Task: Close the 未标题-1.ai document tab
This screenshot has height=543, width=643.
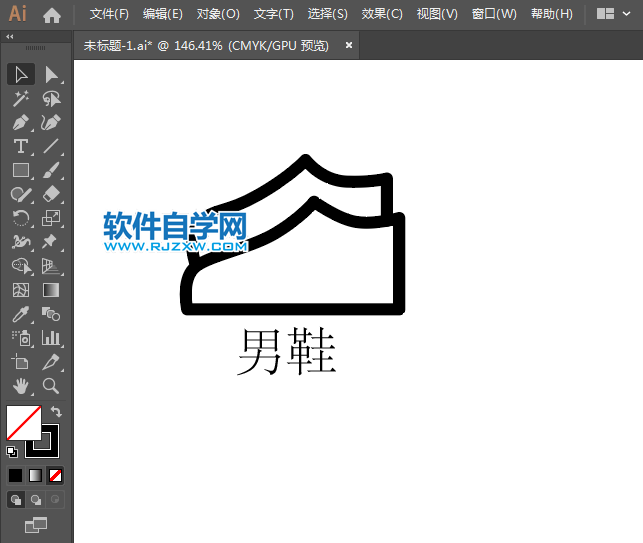Action: tap(349, 45)
